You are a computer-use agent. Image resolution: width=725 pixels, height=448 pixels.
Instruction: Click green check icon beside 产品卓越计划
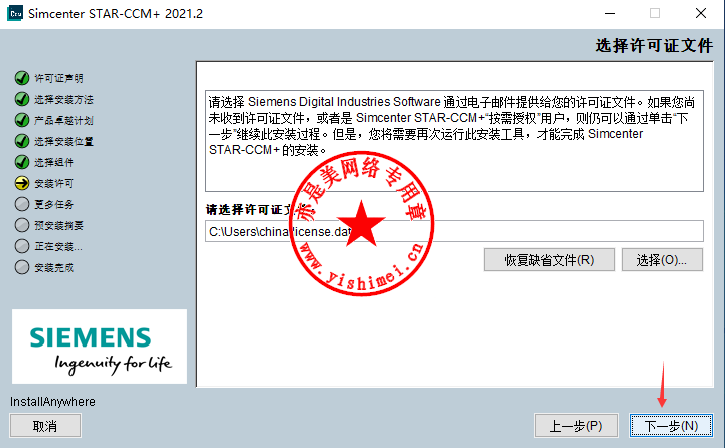tap(22, 120)
